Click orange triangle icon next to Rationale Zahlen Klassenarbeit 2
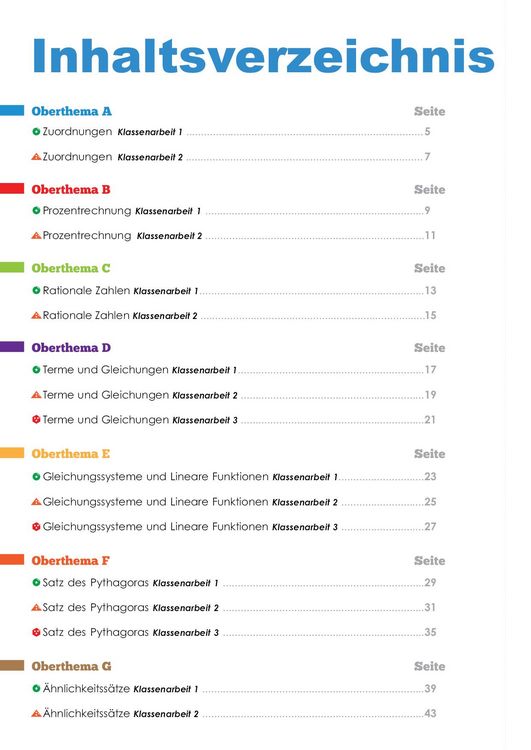531x750 pixels. (36, 316)
